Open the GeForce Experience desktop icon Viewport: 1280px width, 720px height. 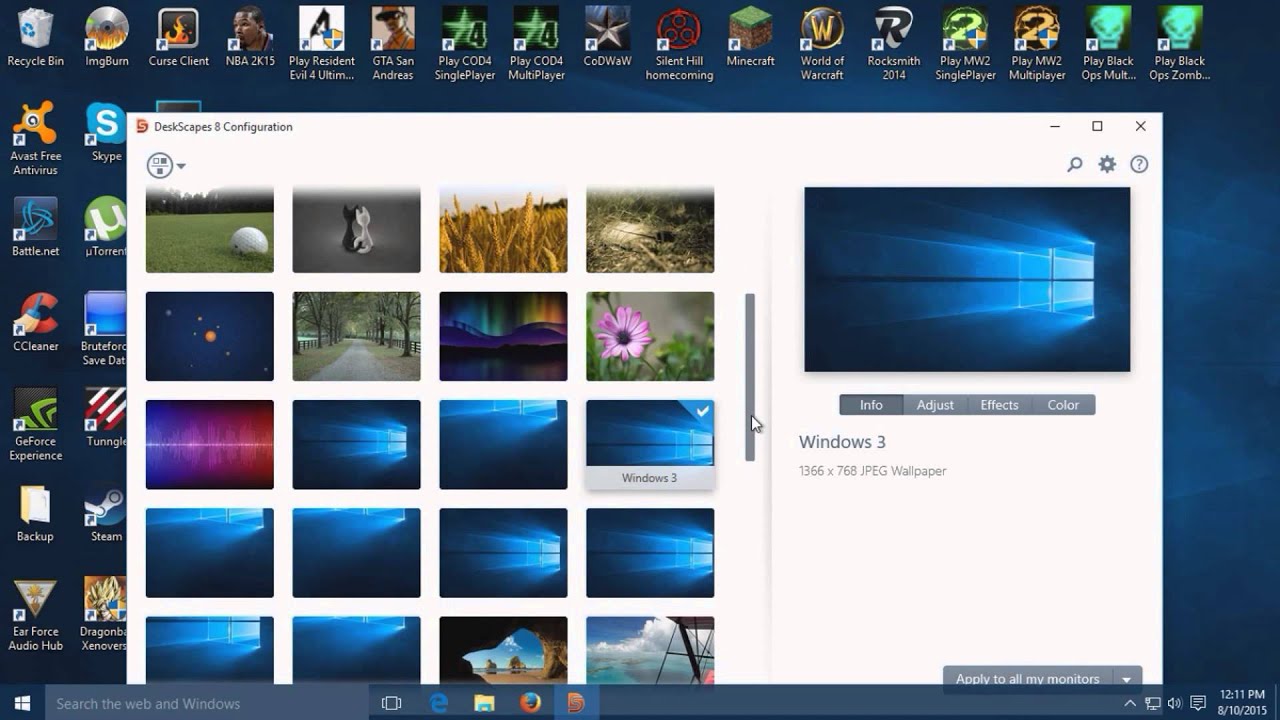[x=36, y=424]
